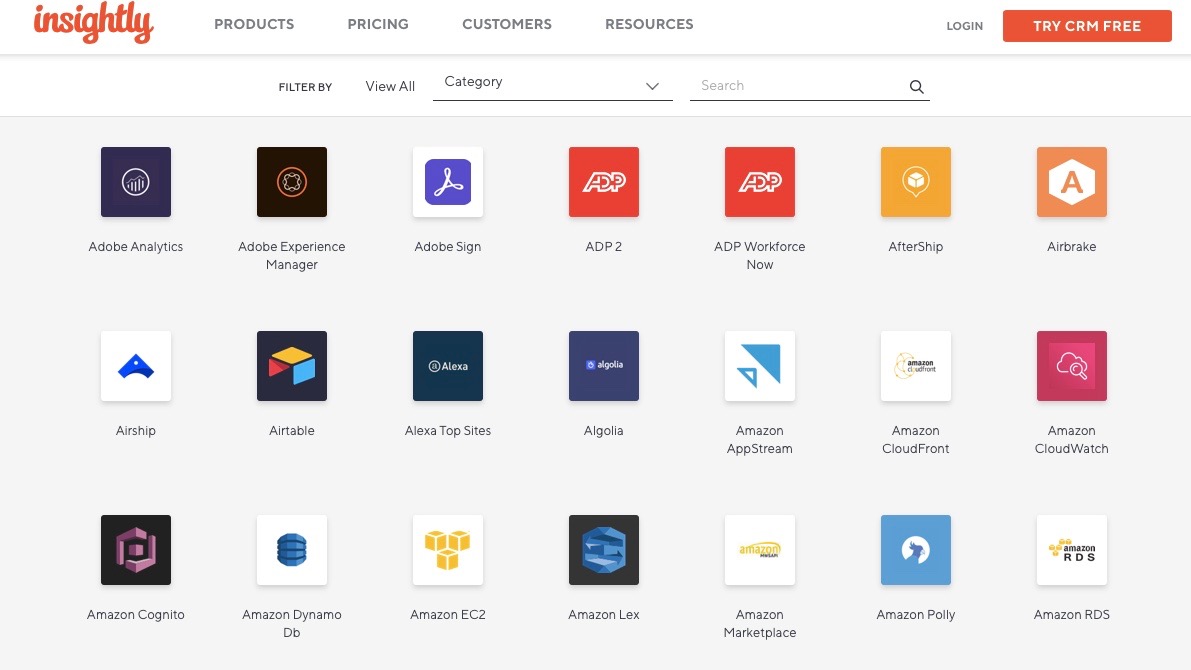Click the "Airship" label
1191x670 pixels.
coord(136,431)
